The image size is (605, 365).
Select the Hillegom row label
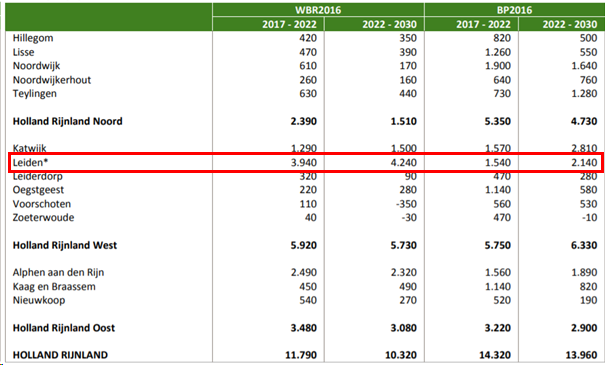pos(33,38)
